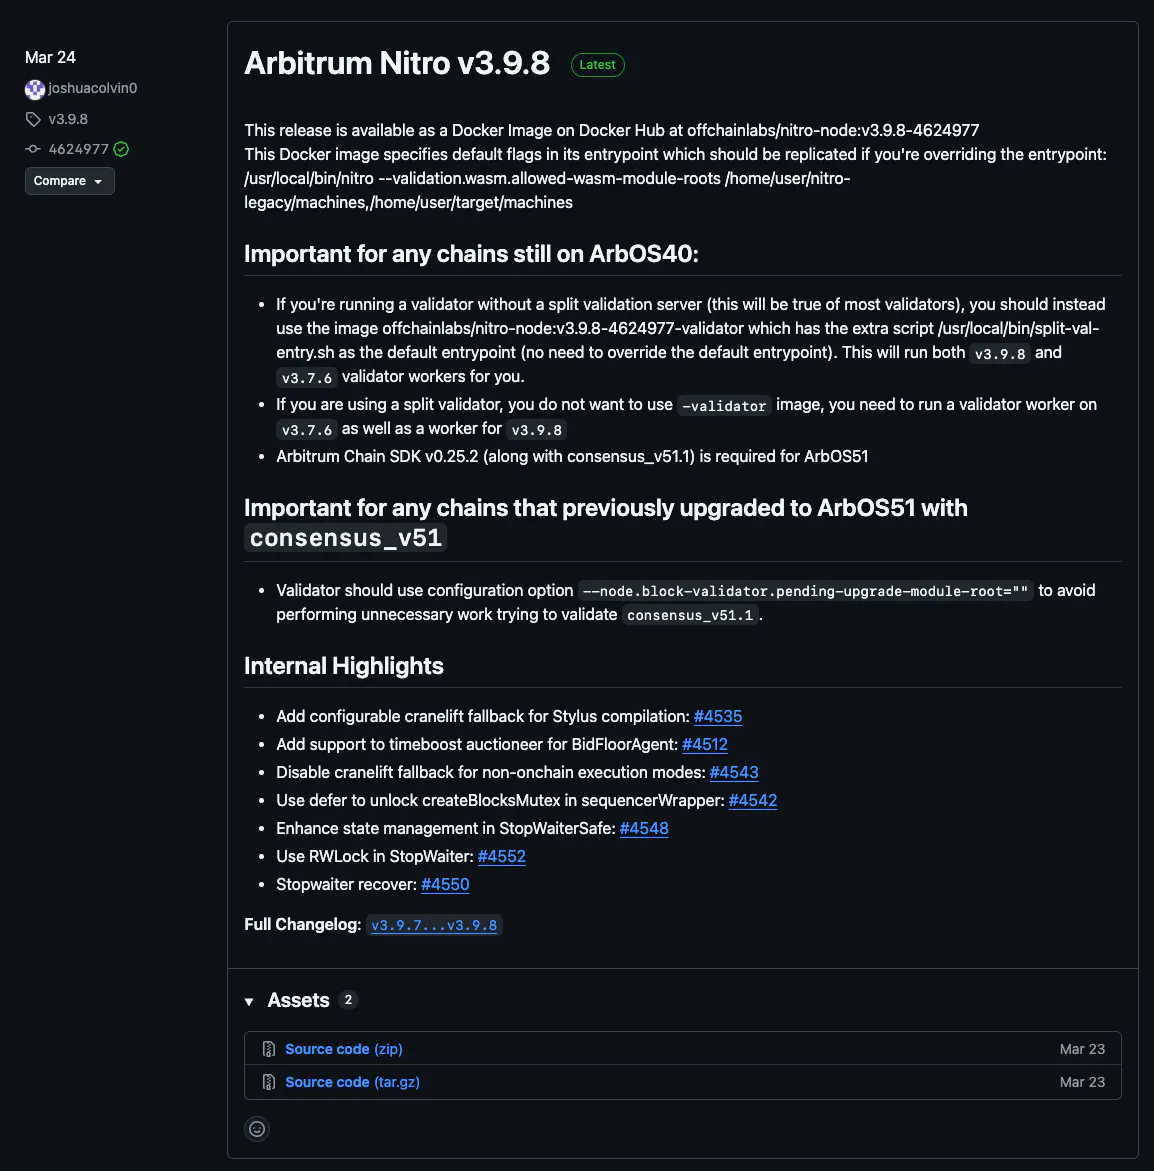This screenshot has height=1171, width=1154.
Task: Open pull request #4550
Action: (445, 884)
